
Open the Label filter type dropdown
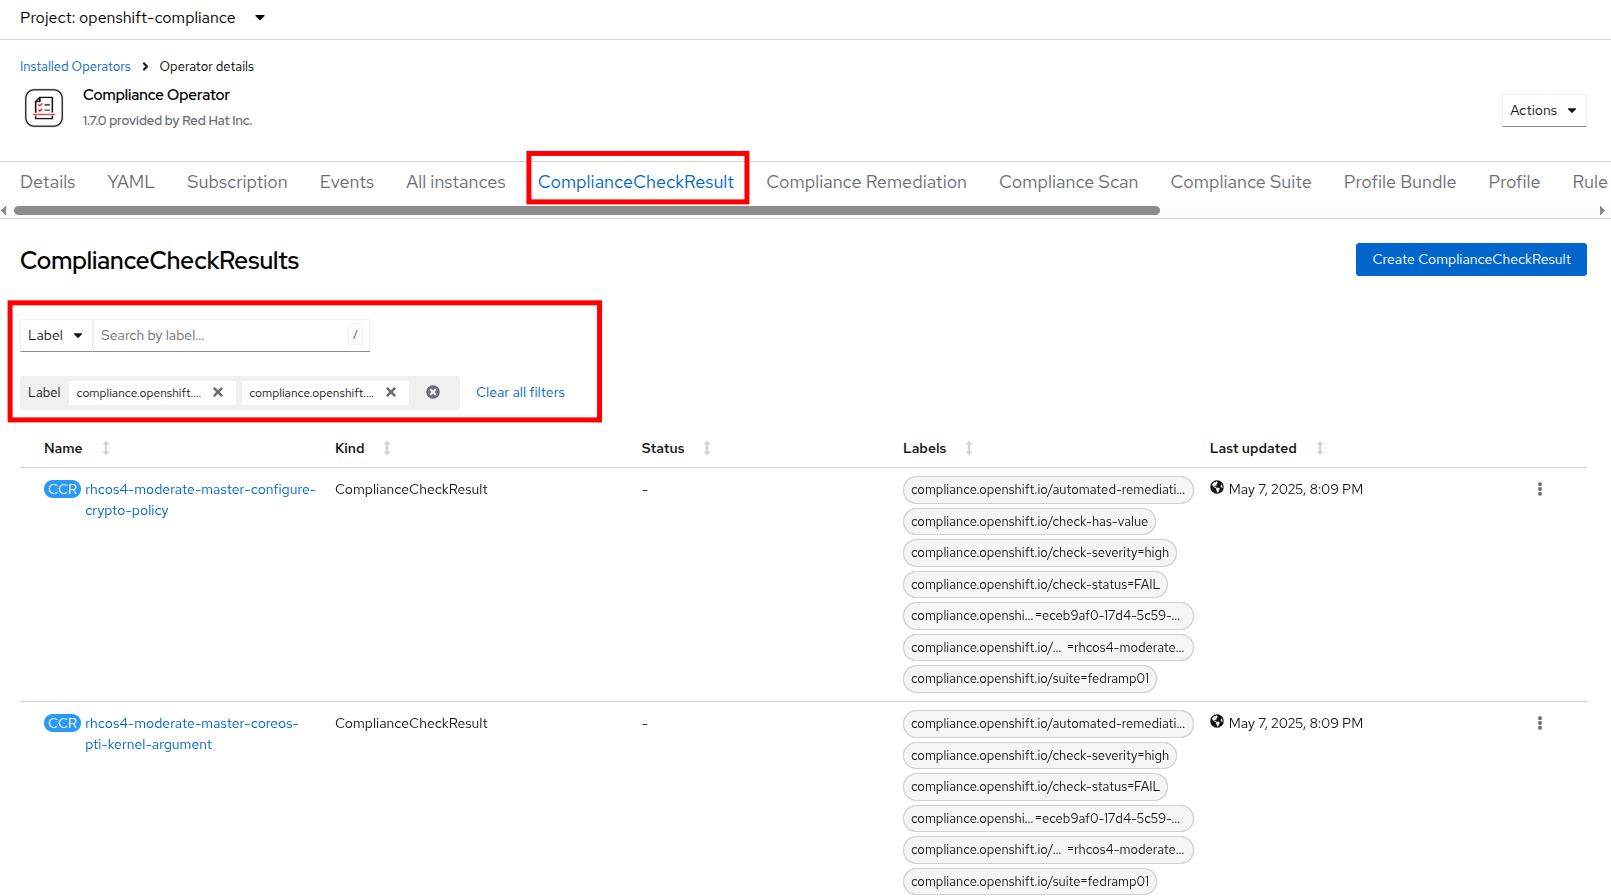tap(56, 335)
